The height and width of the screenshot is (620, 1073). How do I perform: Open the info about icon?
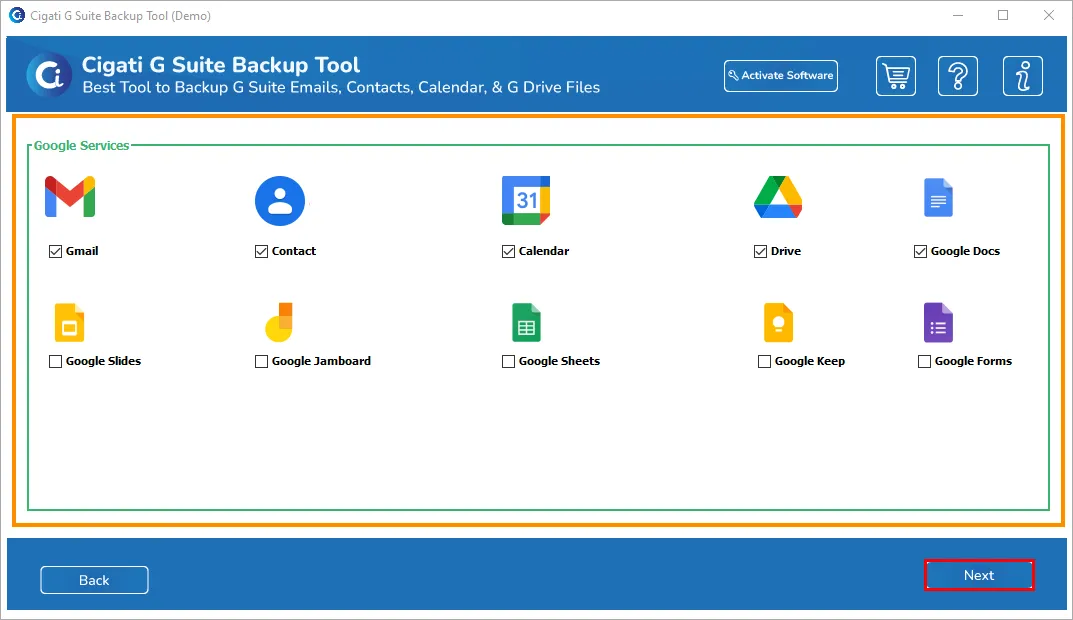coord(1023,76)
